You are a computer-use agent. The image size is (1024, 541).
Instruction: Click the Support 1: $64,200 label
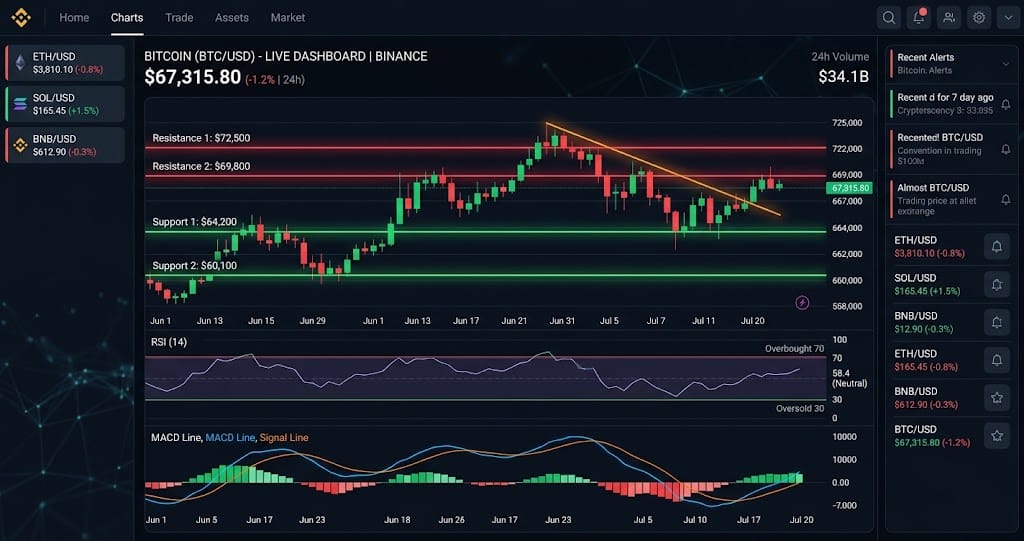[195, 221]
